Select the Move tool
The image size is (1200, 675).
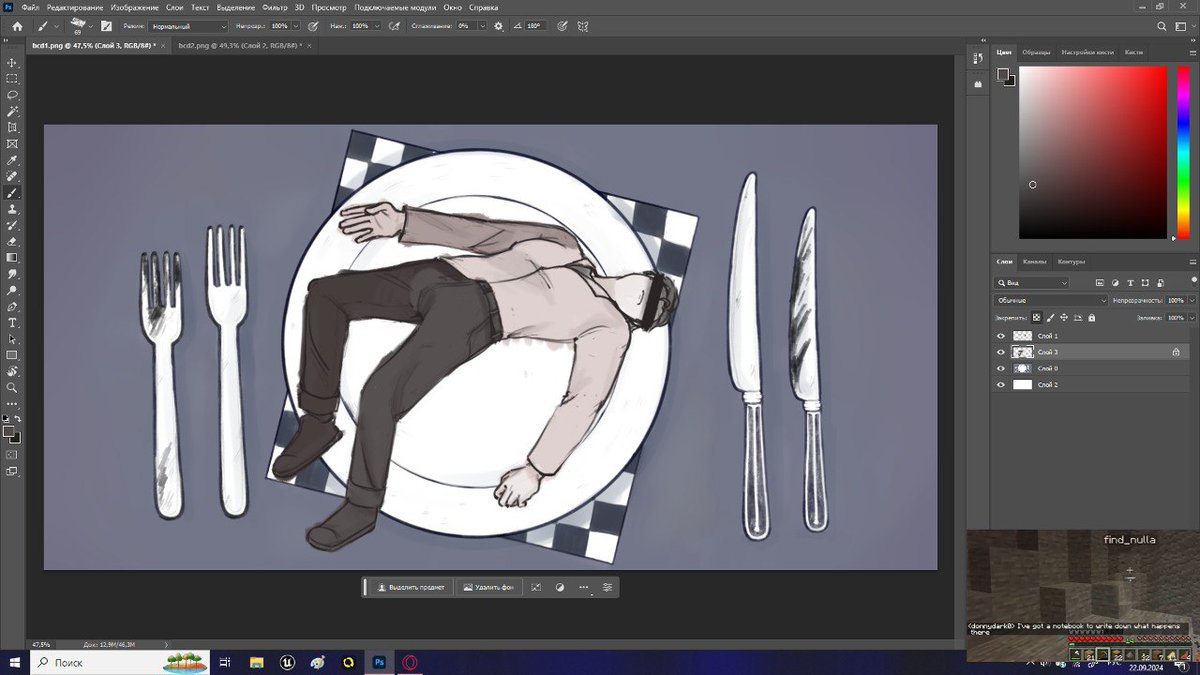(13, 63)
